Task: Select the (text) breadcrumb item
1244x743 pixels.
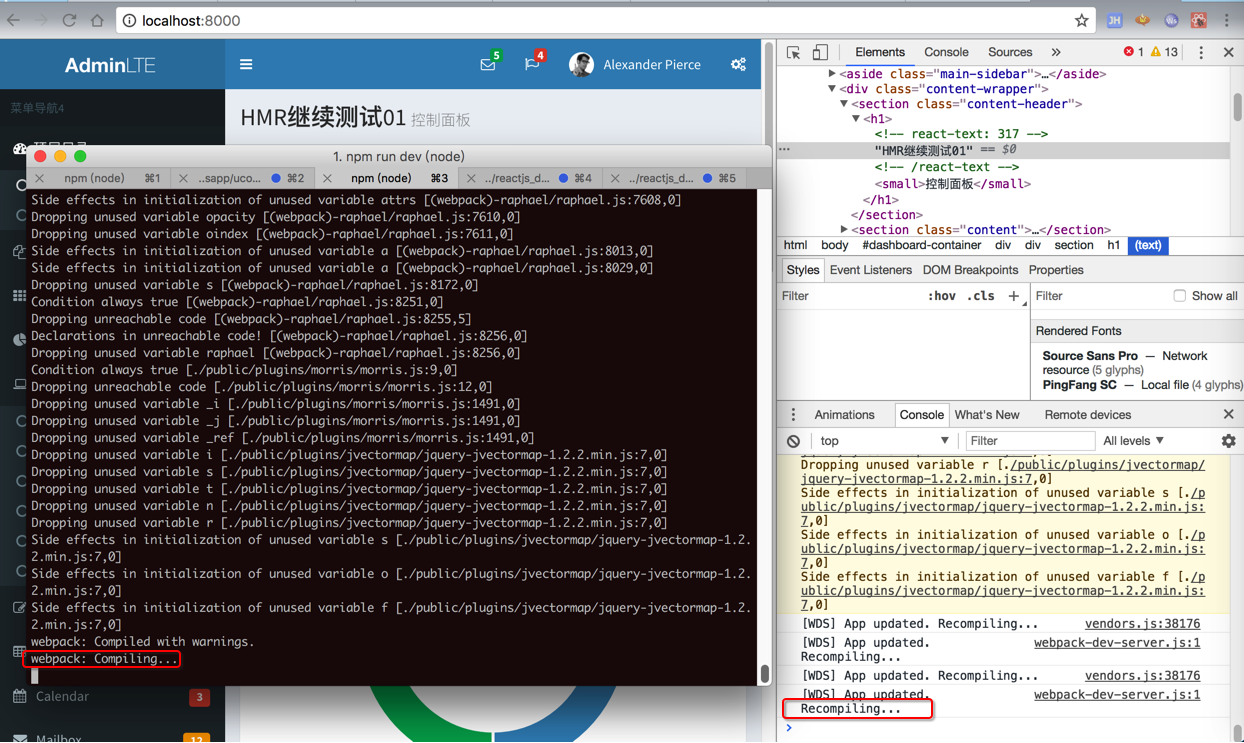Action: [1148, 245]
